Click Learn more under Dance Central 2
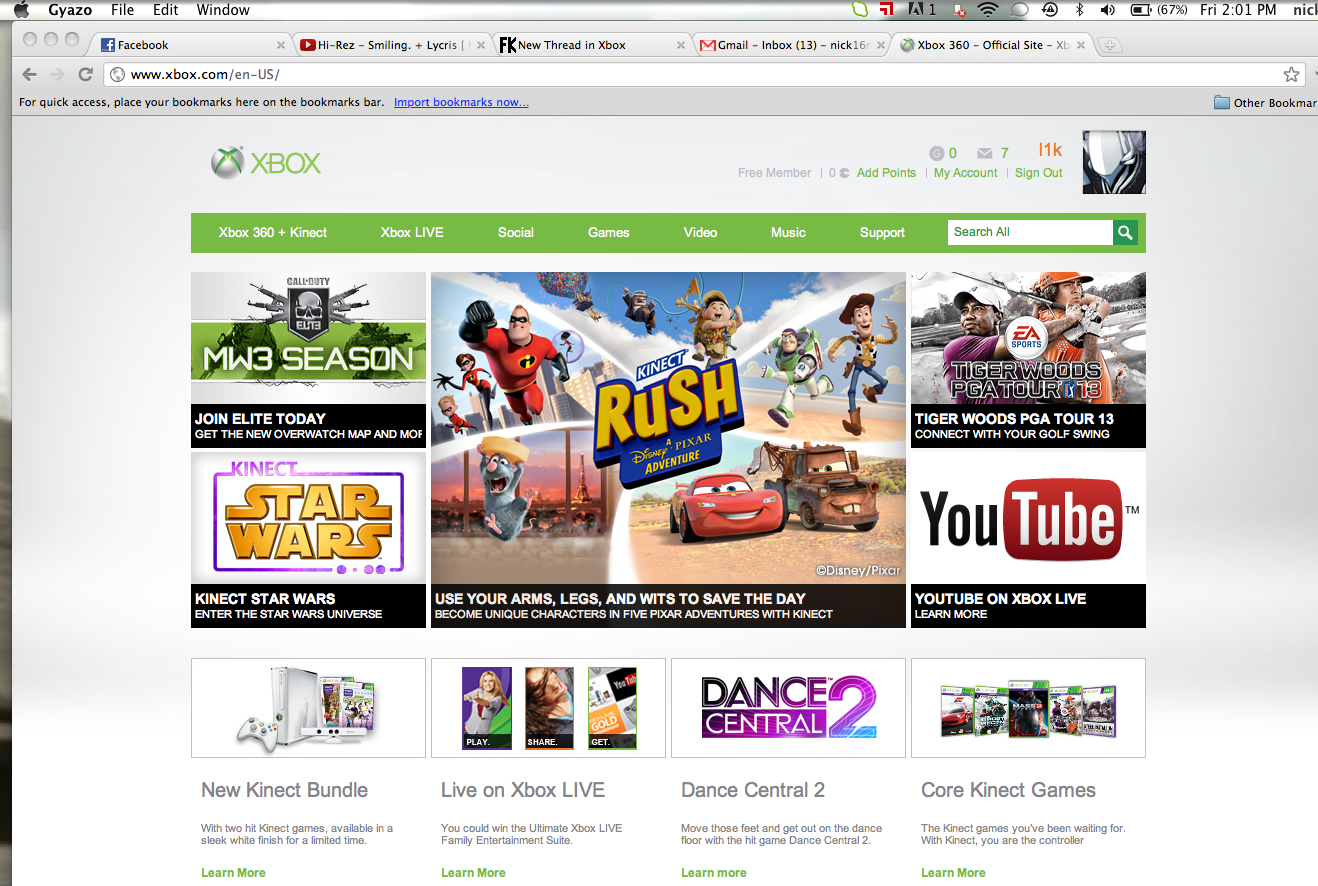The image size is (1318, 886). tap(713, 873)
